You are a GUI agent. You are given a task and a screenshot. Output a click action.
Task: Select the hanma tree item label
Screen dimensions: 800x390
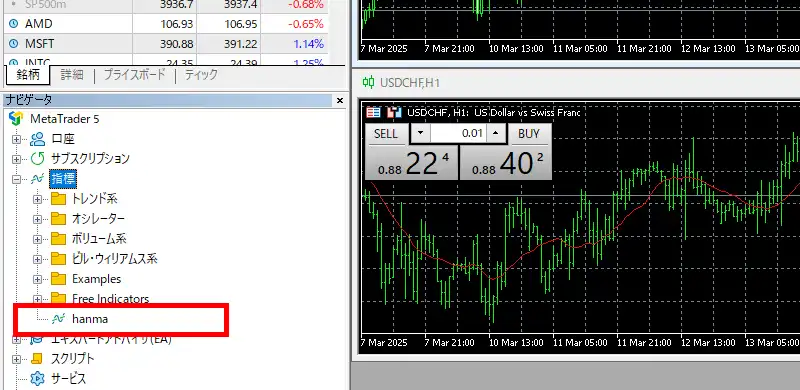point(90,319)
